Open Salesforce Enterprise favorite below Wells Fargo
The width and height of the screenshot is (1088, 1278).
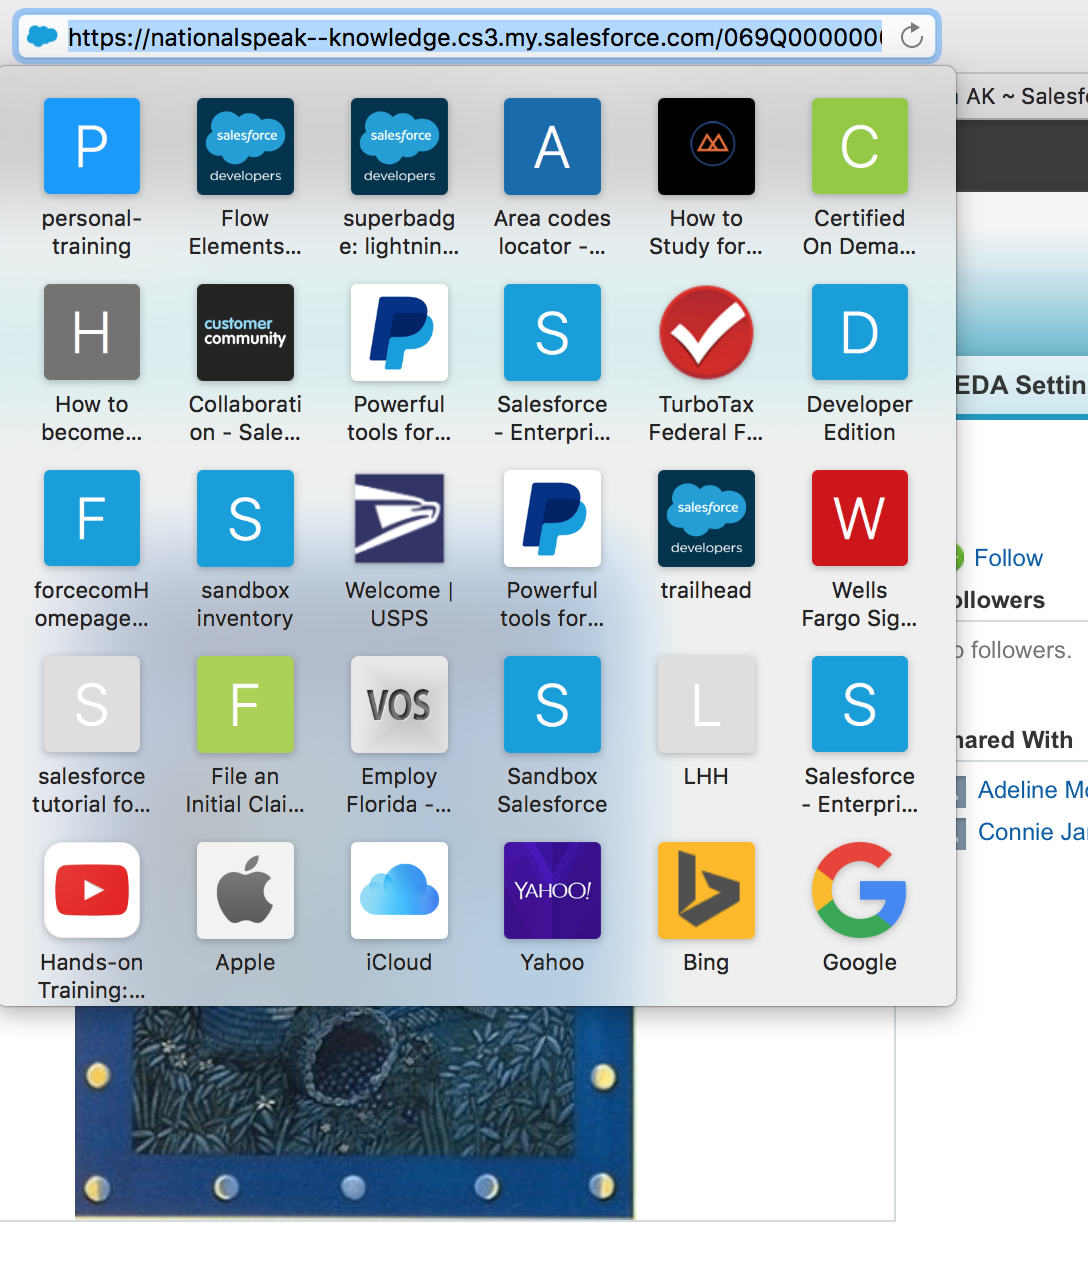[x=860, y=704]
